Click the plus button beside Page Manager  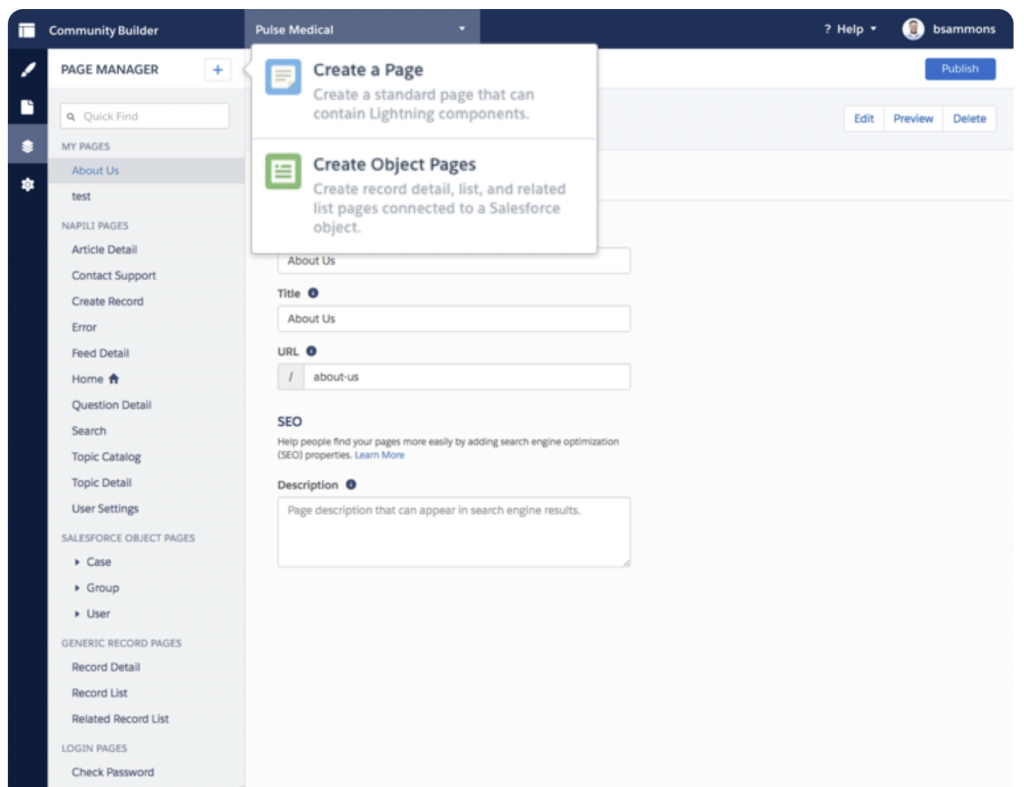tap(217, 70)
